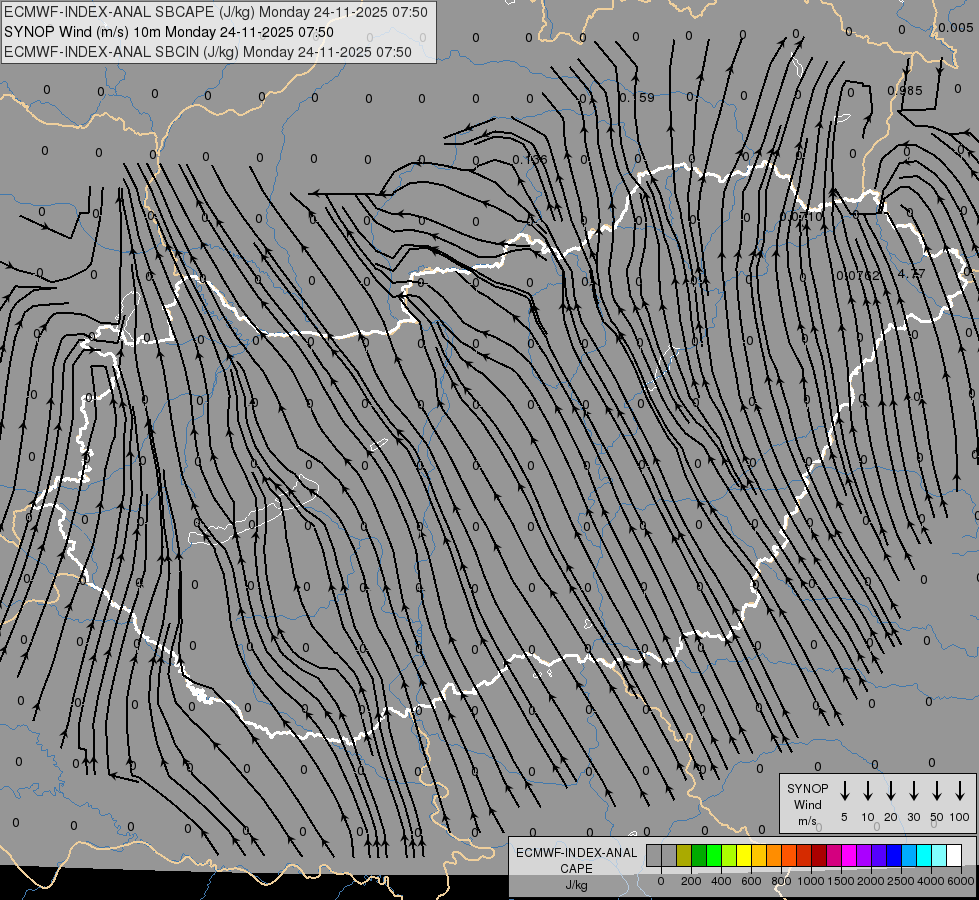Click the 0.0710 value label
979x900 pixels.
click(x=801, y=217)
